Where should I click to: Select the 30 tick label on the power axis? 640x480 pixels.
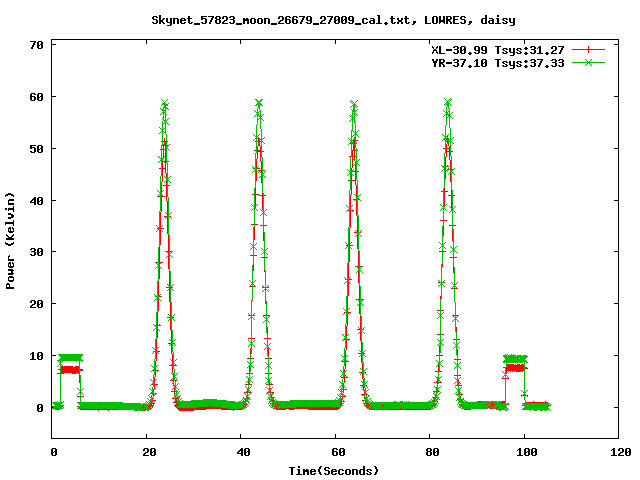pos(36,252)
